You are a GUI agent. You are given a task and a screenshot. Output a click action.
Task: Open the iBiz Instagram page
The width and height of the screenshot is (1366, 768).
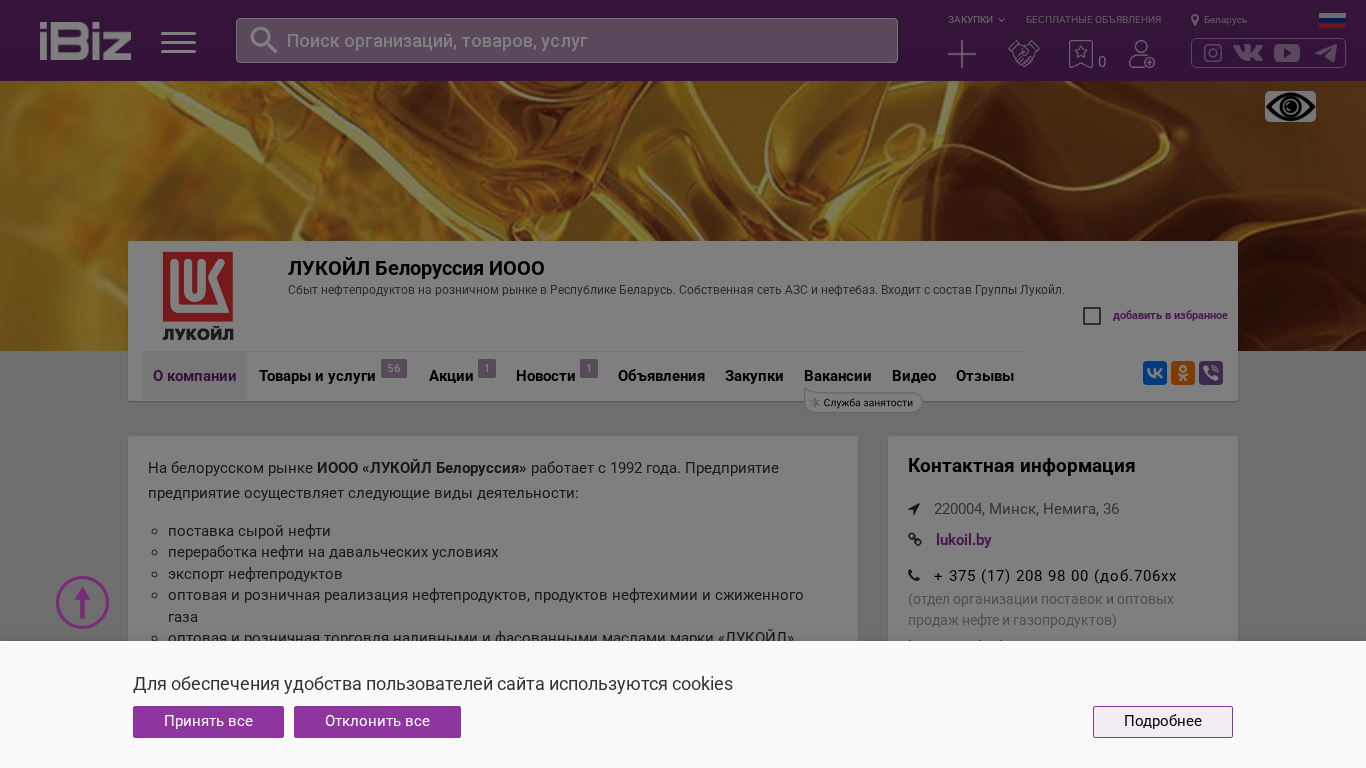point(1213,53)
